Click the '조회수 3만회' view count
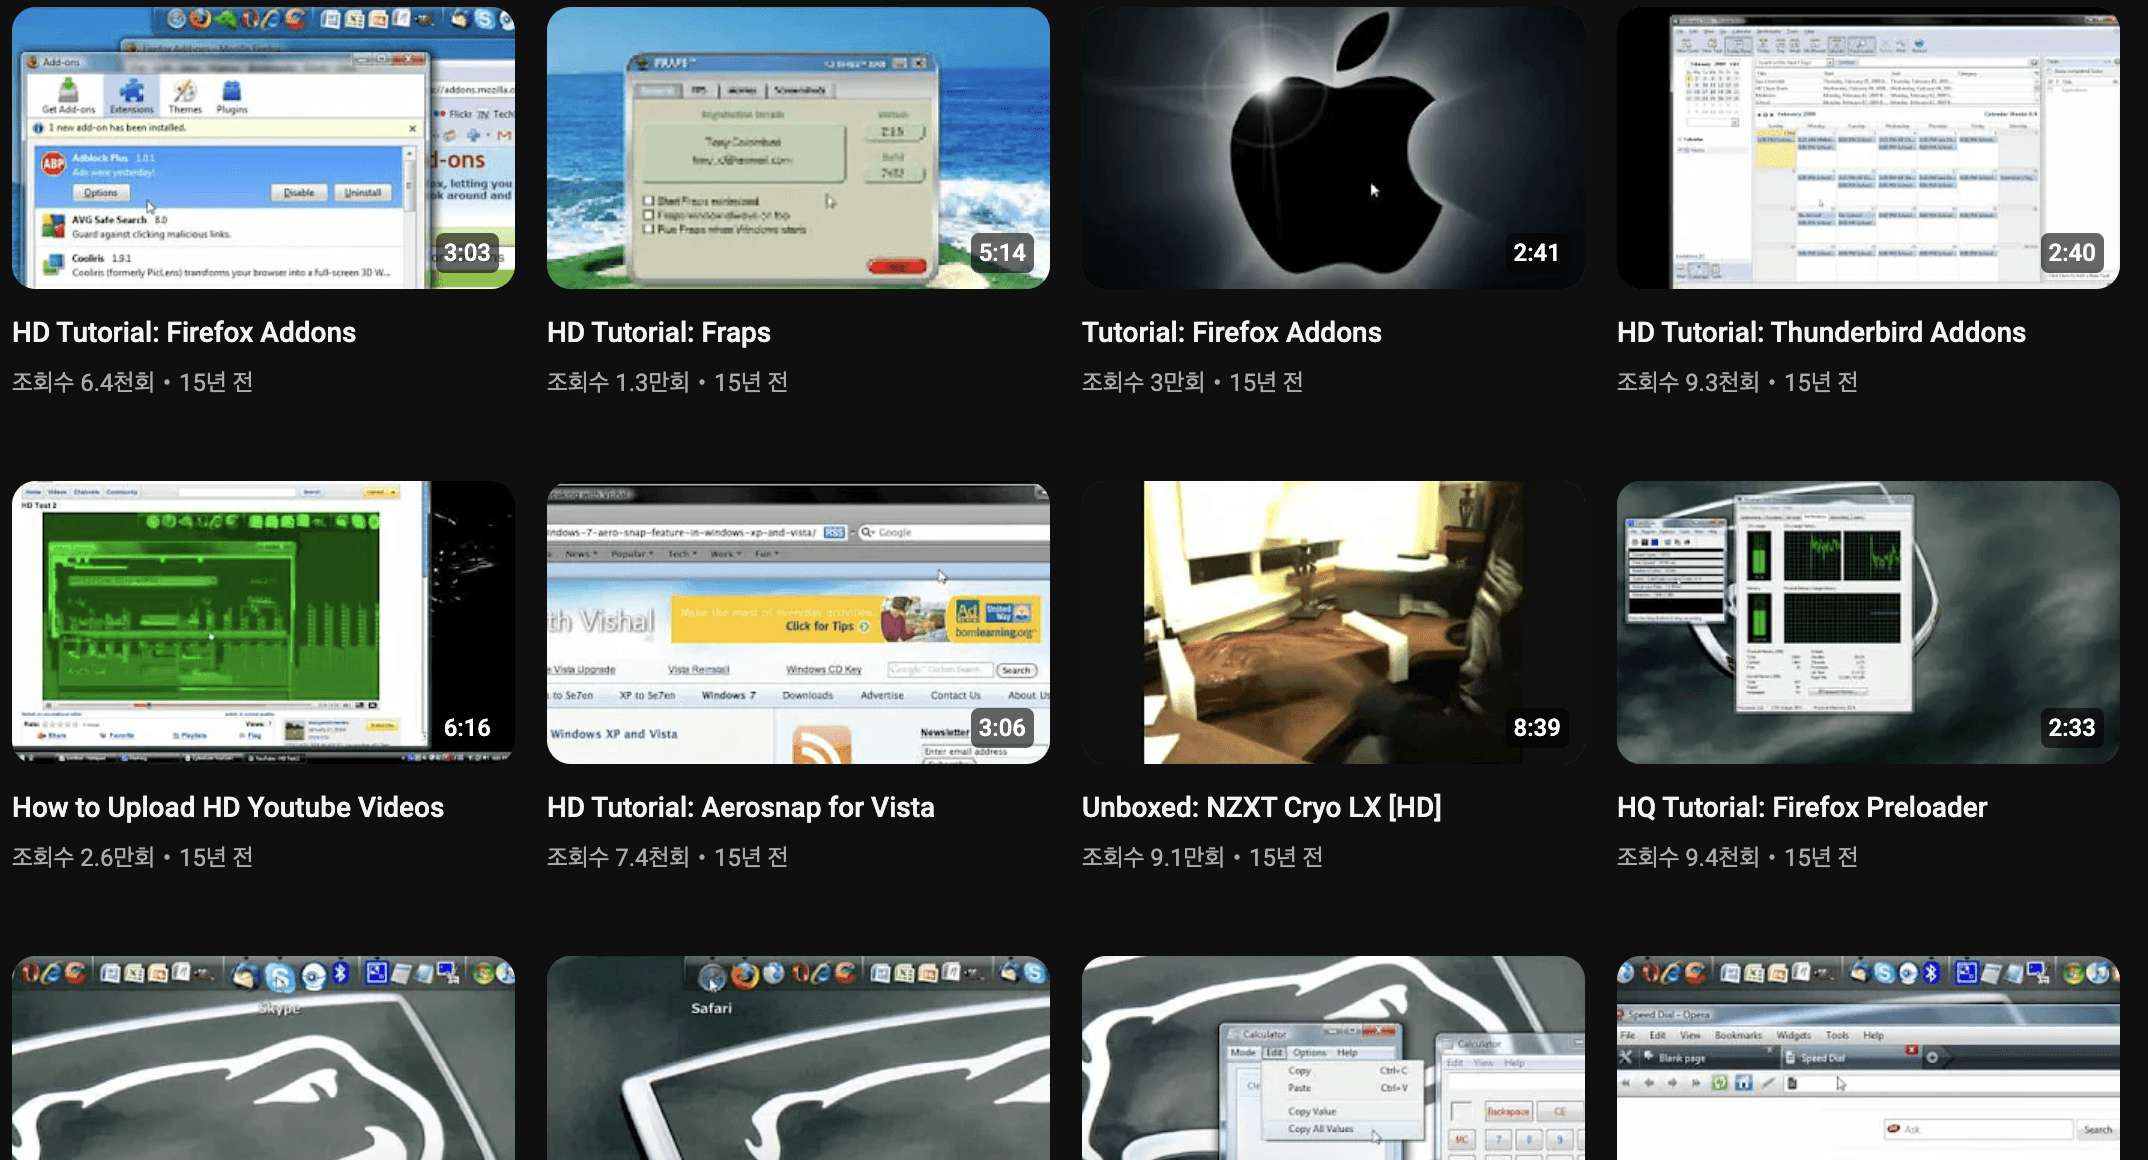The width and height of the screenshot is (2148, 1160). click(x=1143, y=382)
